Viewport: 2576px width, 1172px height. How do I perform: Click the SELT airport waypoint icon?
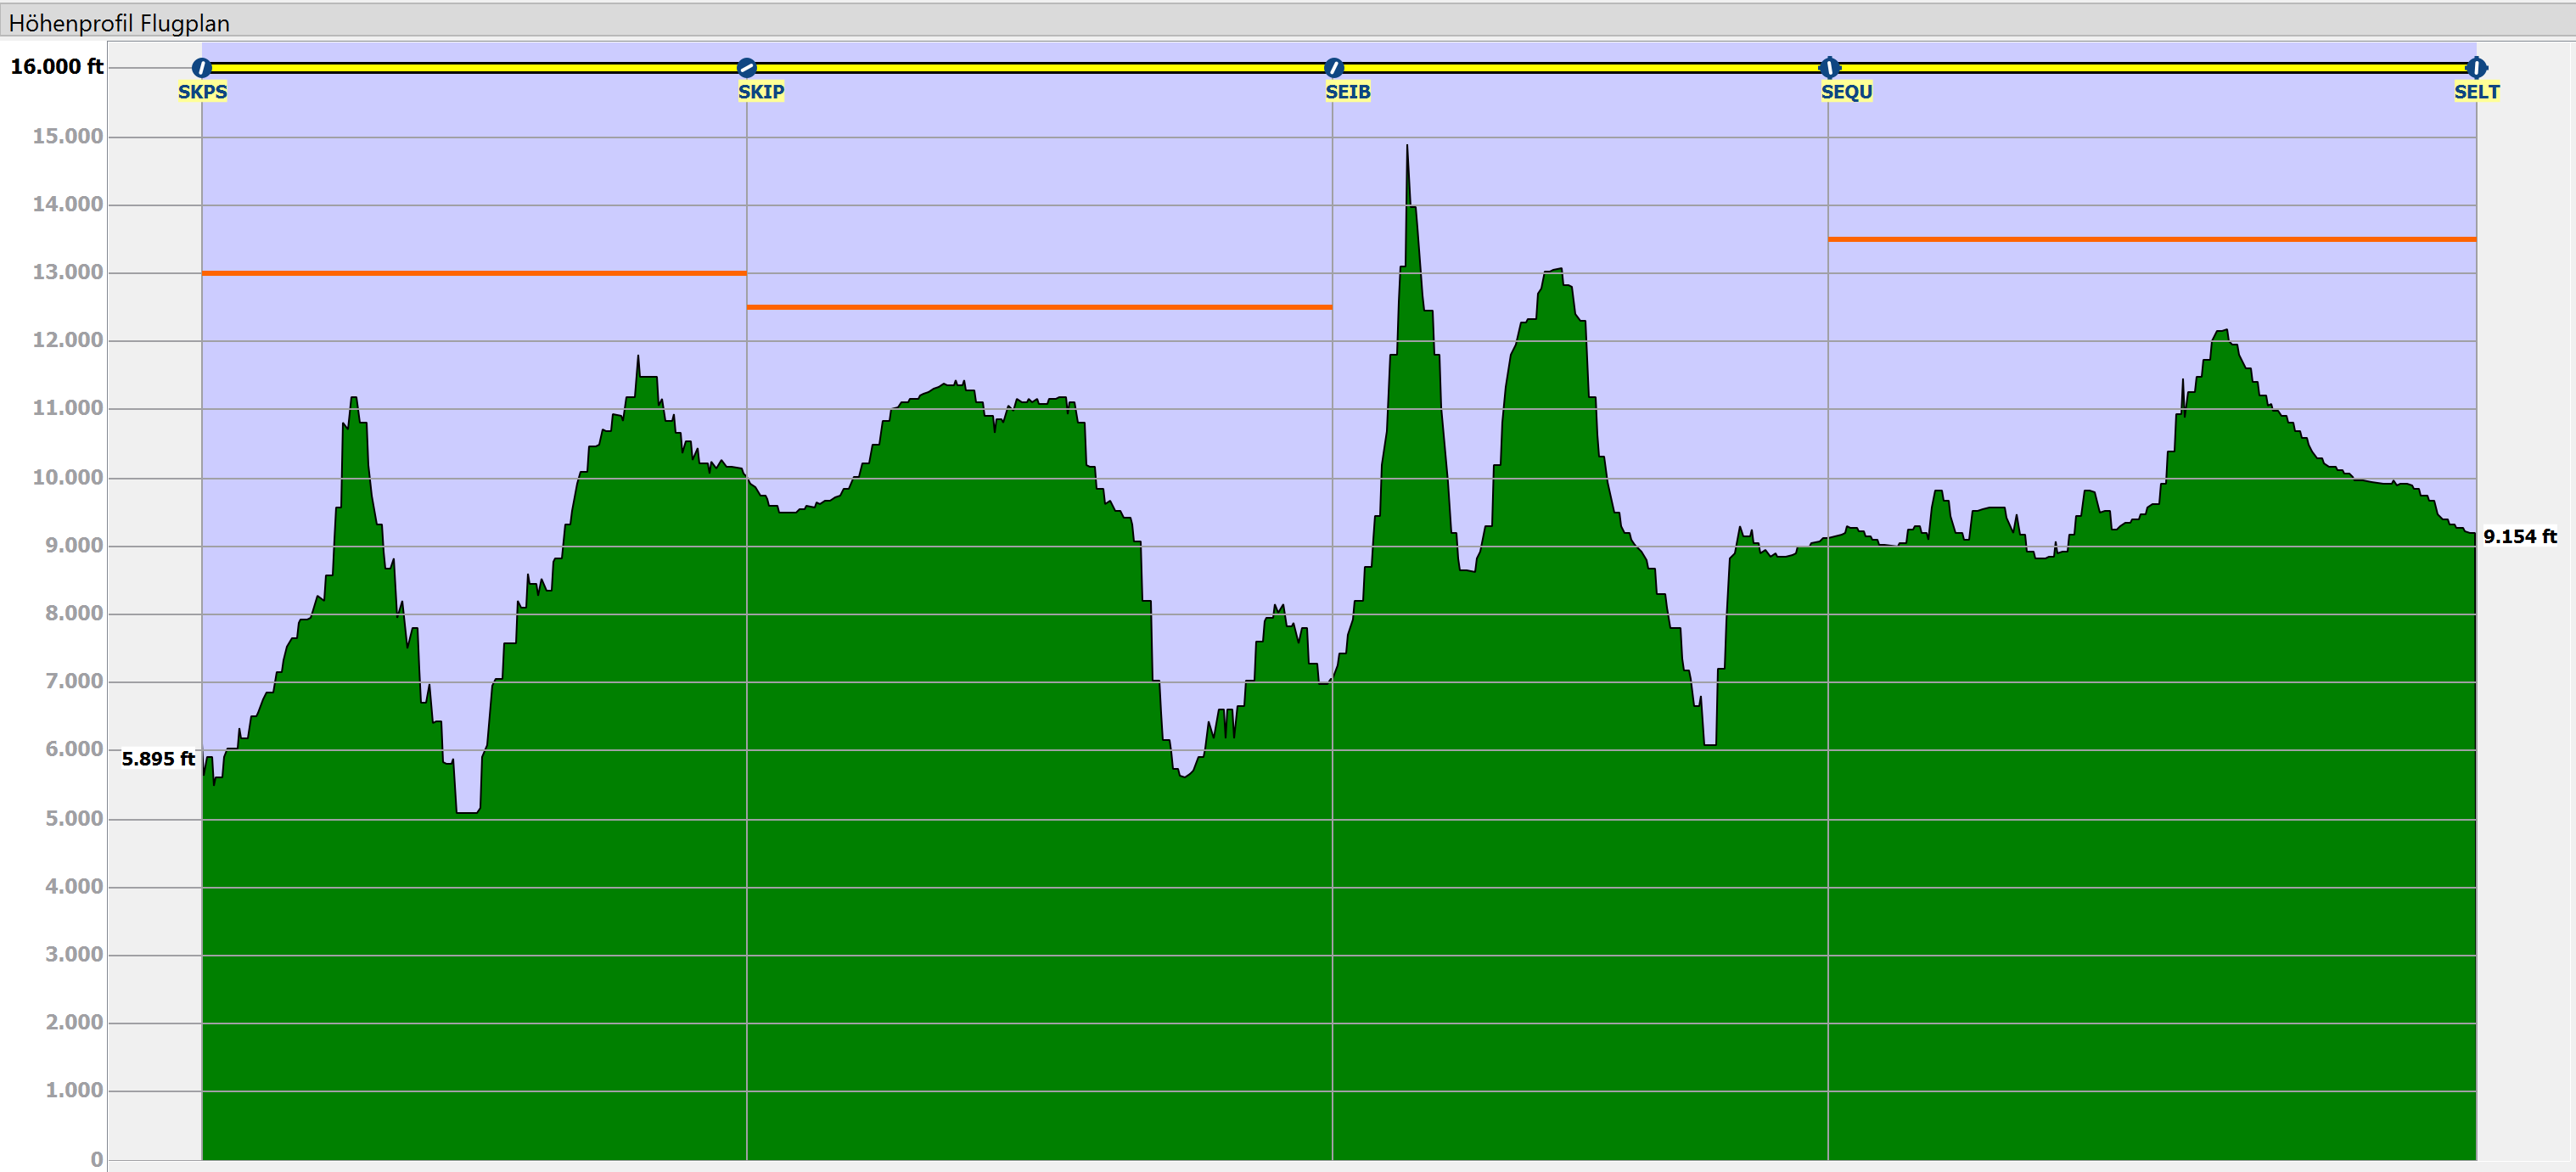[x=2476, y=68]
